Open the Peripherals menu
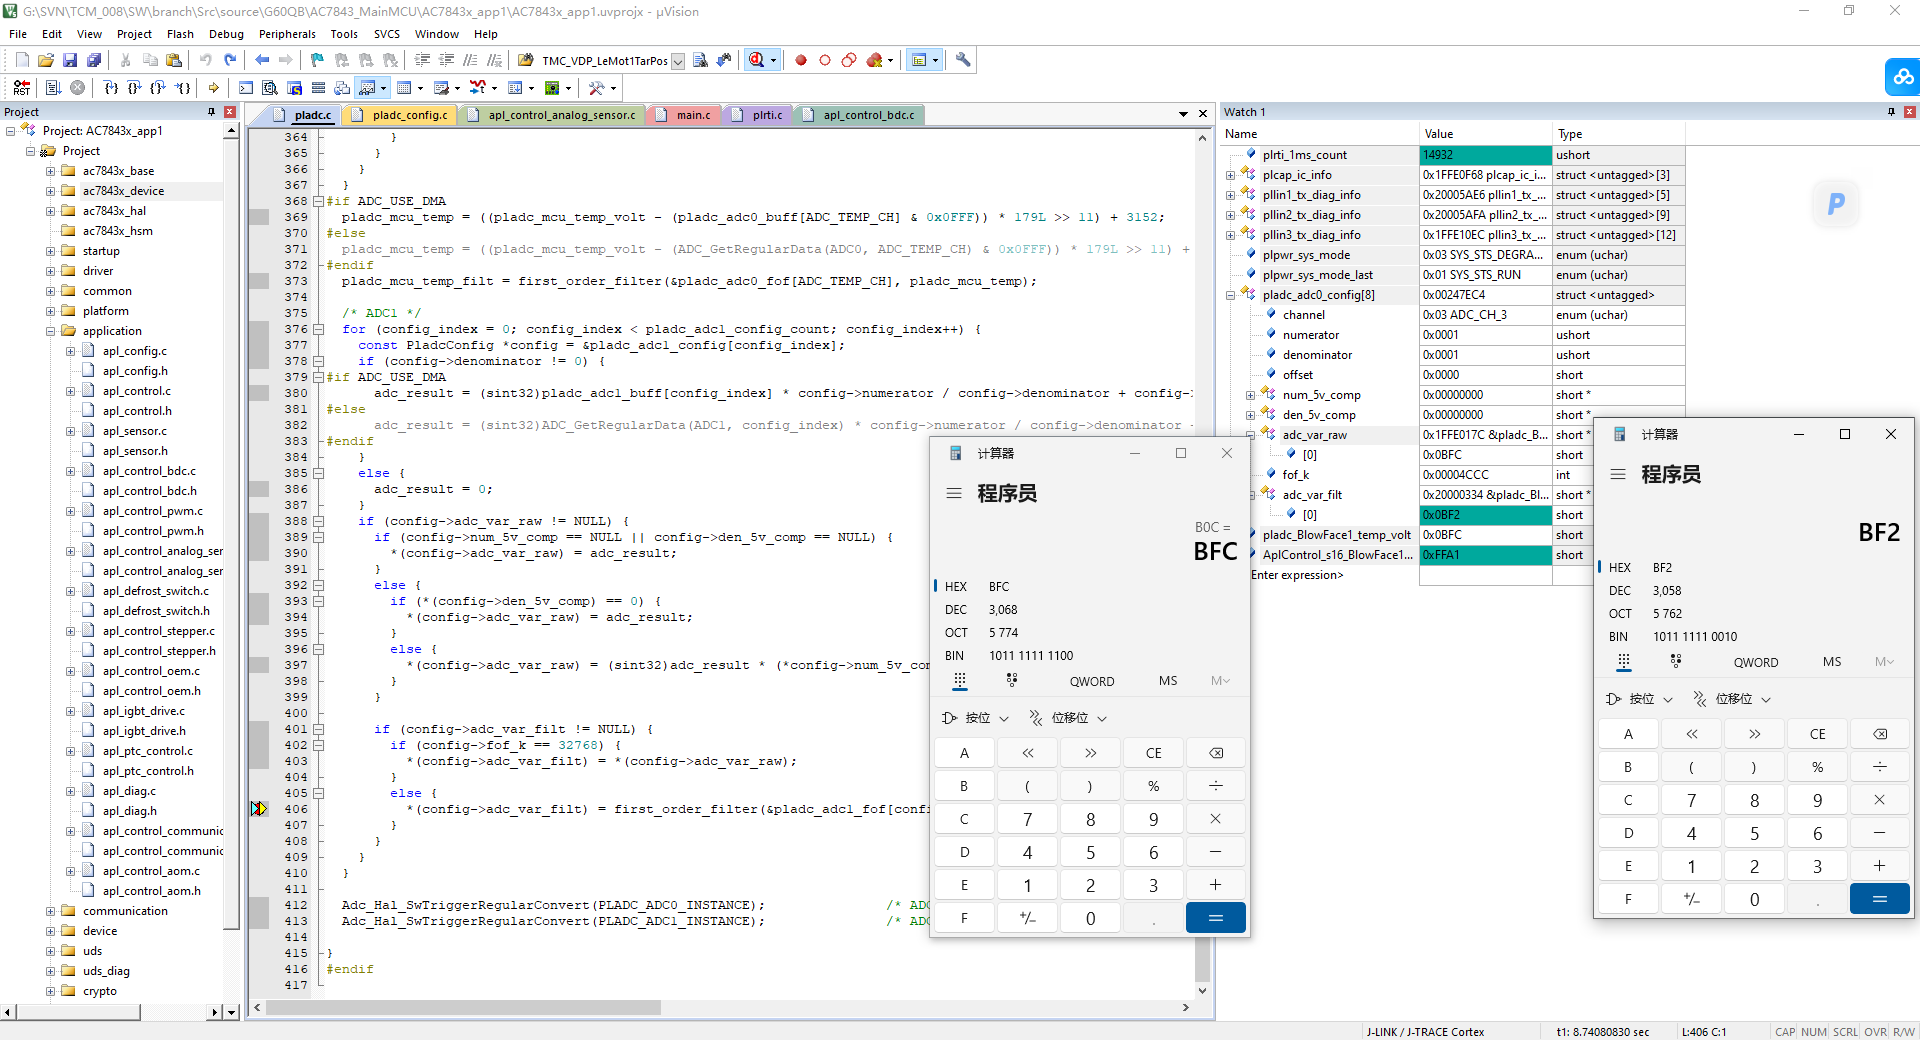This screenshot has width=1920, height=1040. coord(287,34)
